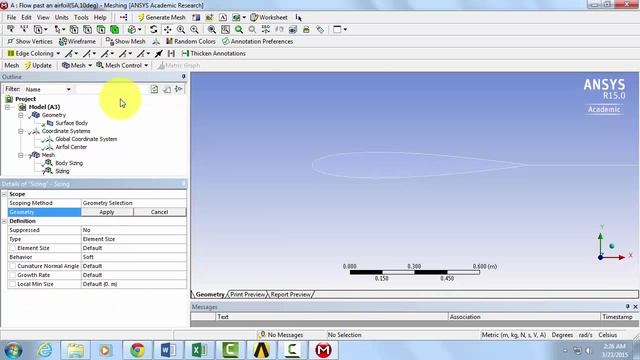Open the Edit menu

[x=26, y=18]
